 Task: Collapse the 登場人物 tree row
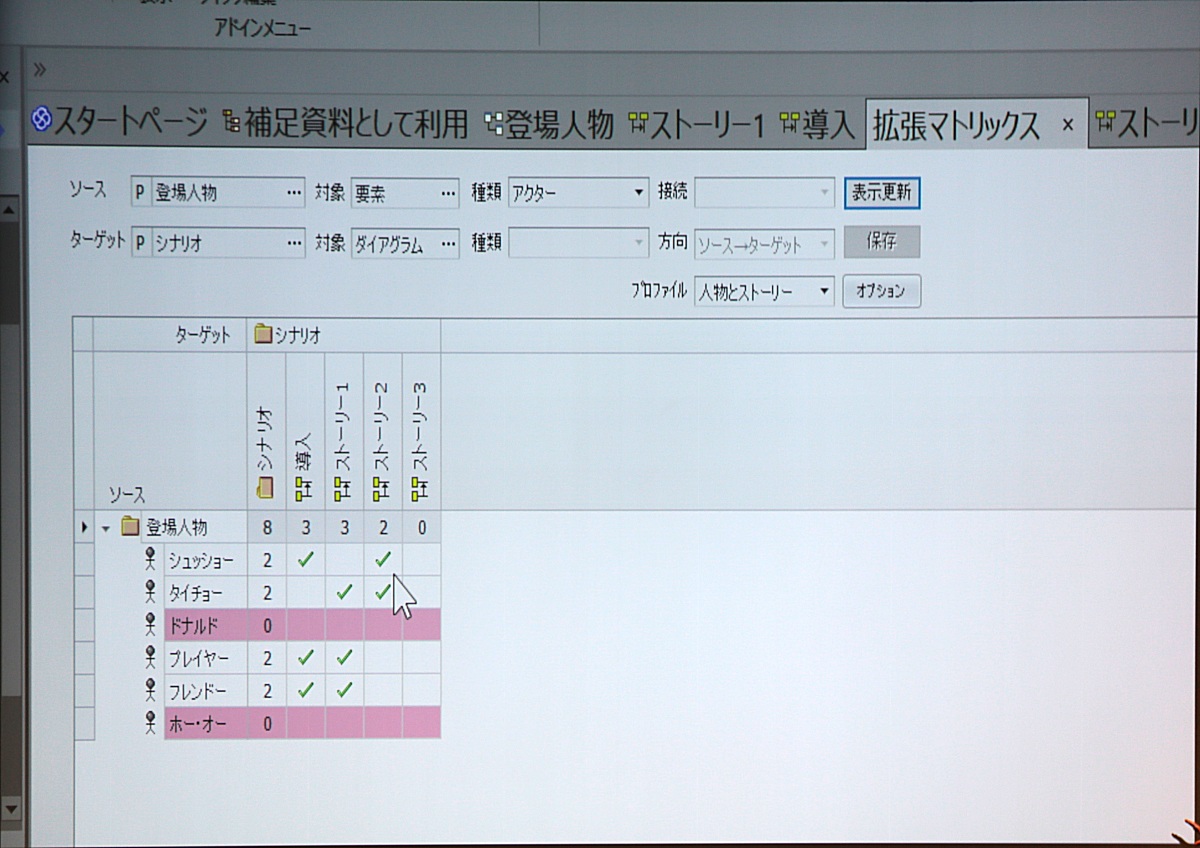point(105,527)
